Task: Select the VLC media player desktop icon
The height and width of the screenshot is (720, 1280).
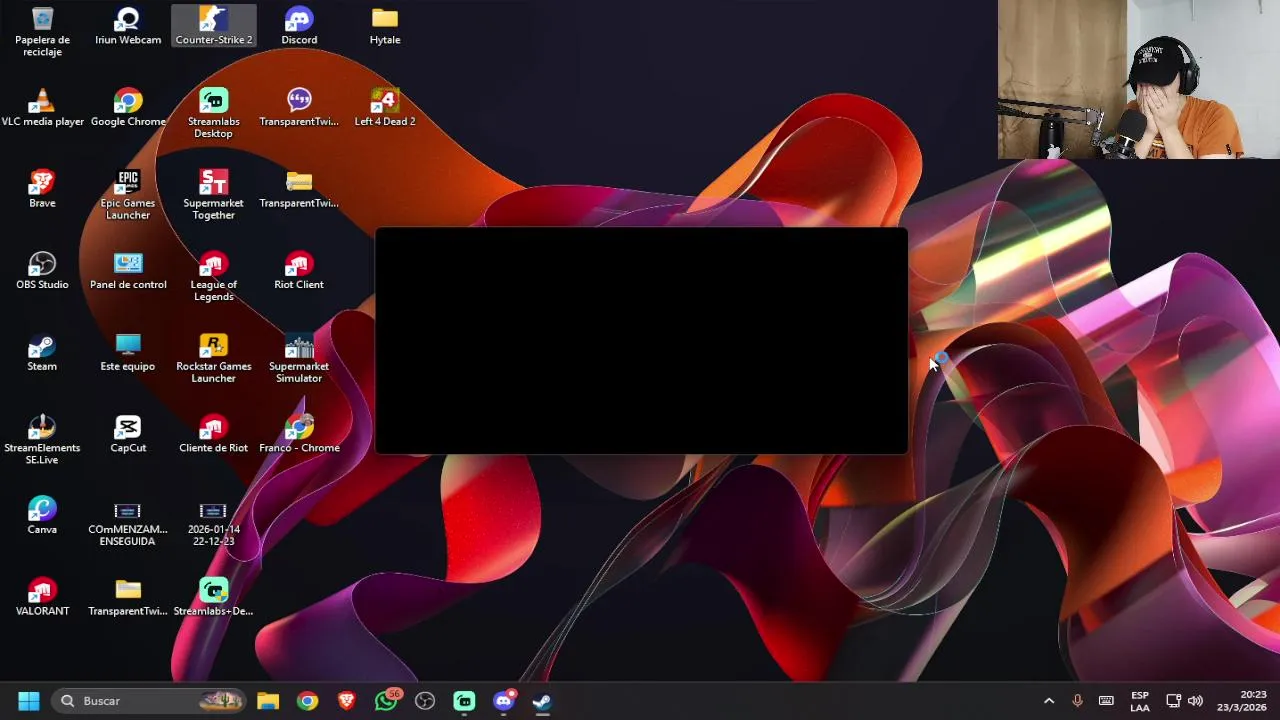Action: tap(42, 108)
